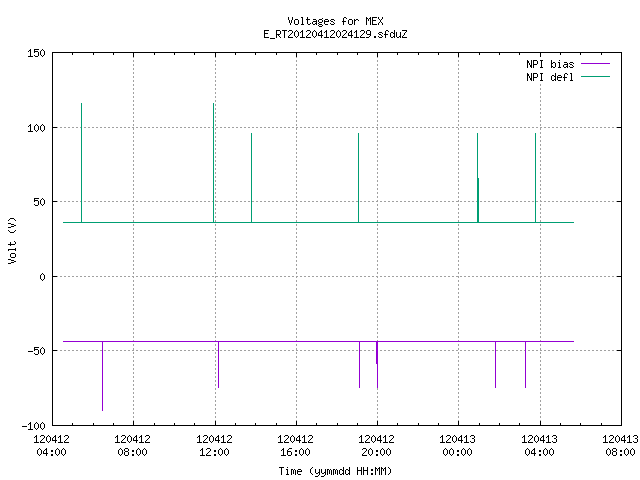Click the green defl spike near 19:00
Viewport: 640px width, 480px height.
point(358,178)
